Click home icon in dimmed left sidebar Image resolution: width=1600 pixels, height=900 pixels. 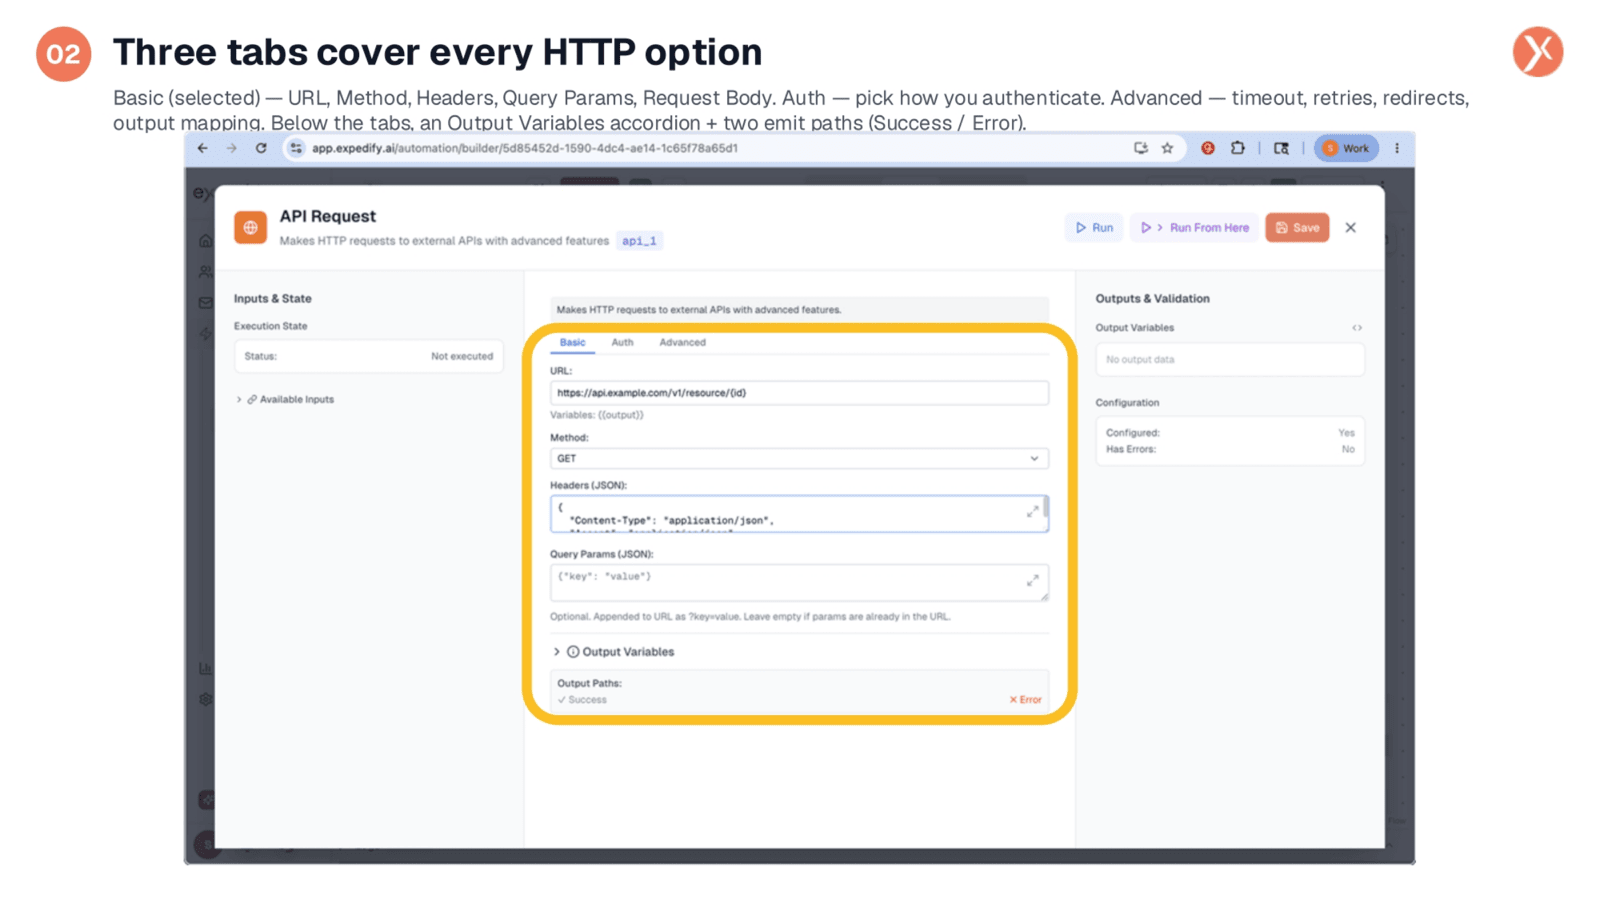(205, 240)
